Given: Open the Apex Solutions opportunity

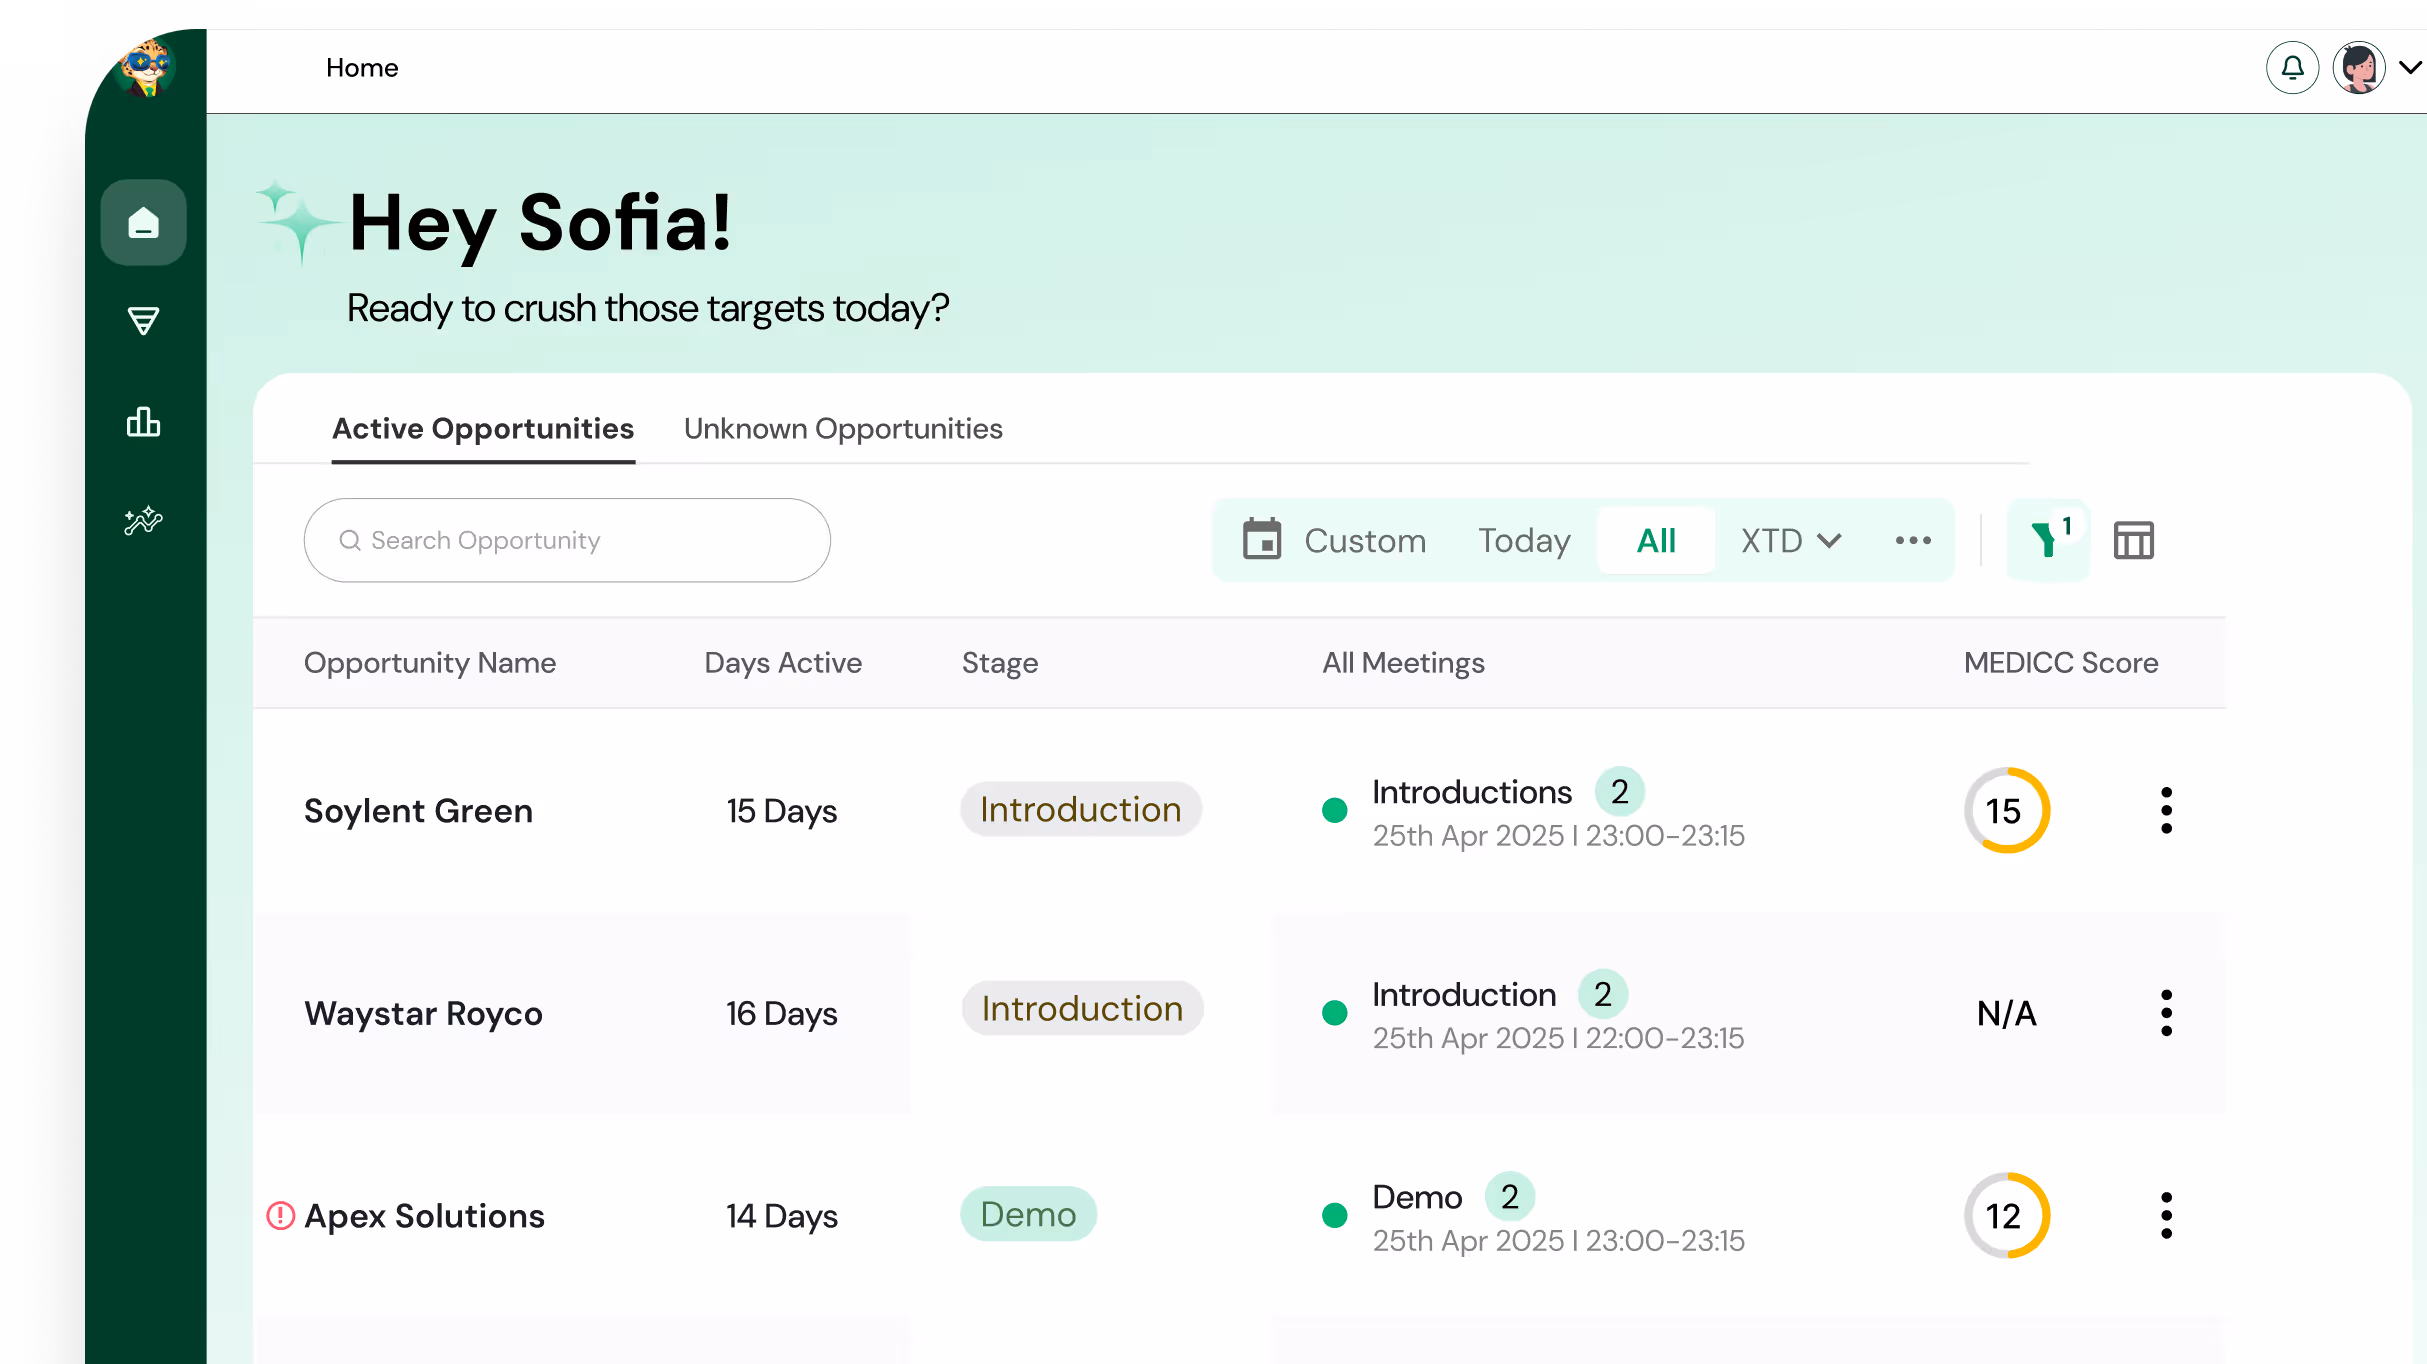Looking at the screenshot, I should coord(424,1216).
